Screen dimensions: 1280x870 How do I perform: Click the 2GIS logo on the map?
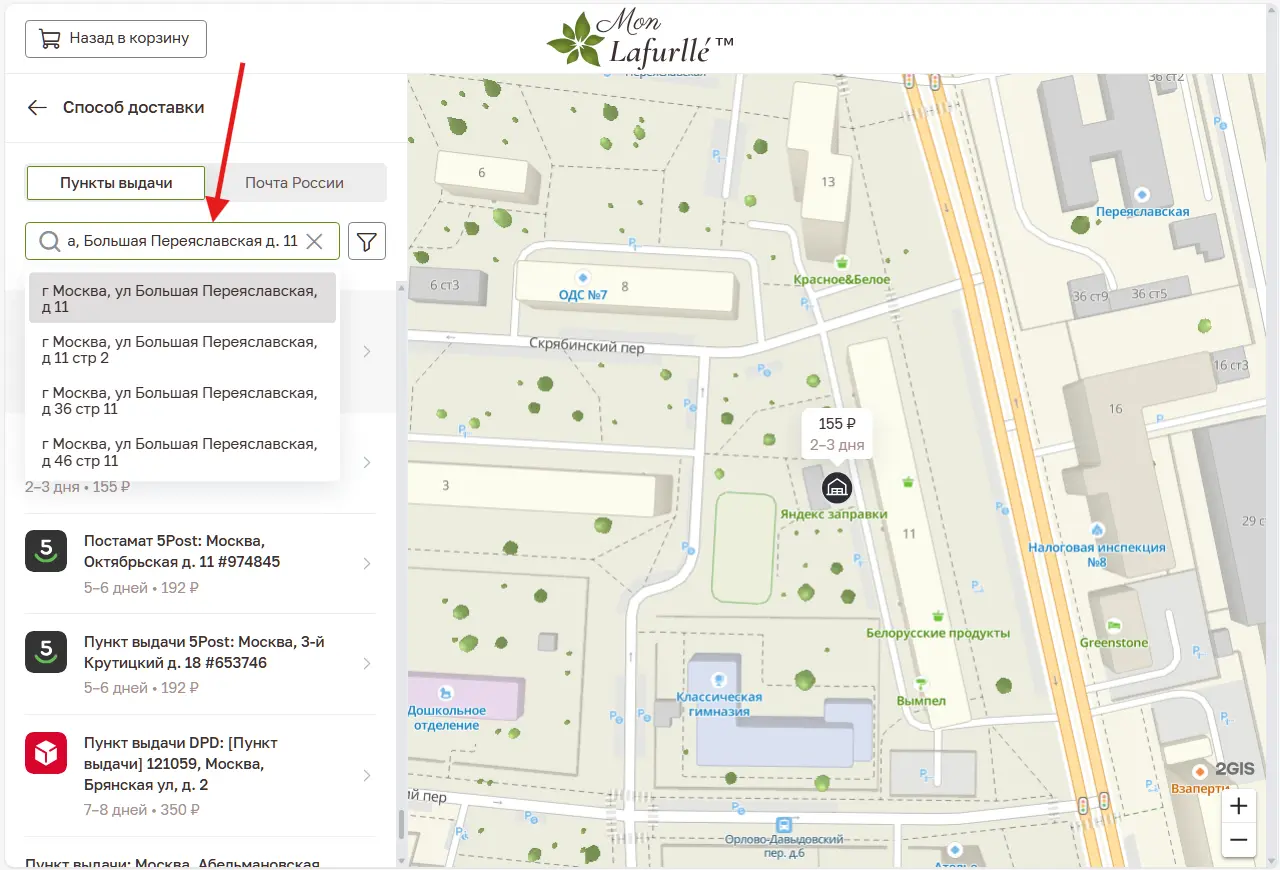click(1235, 770)
